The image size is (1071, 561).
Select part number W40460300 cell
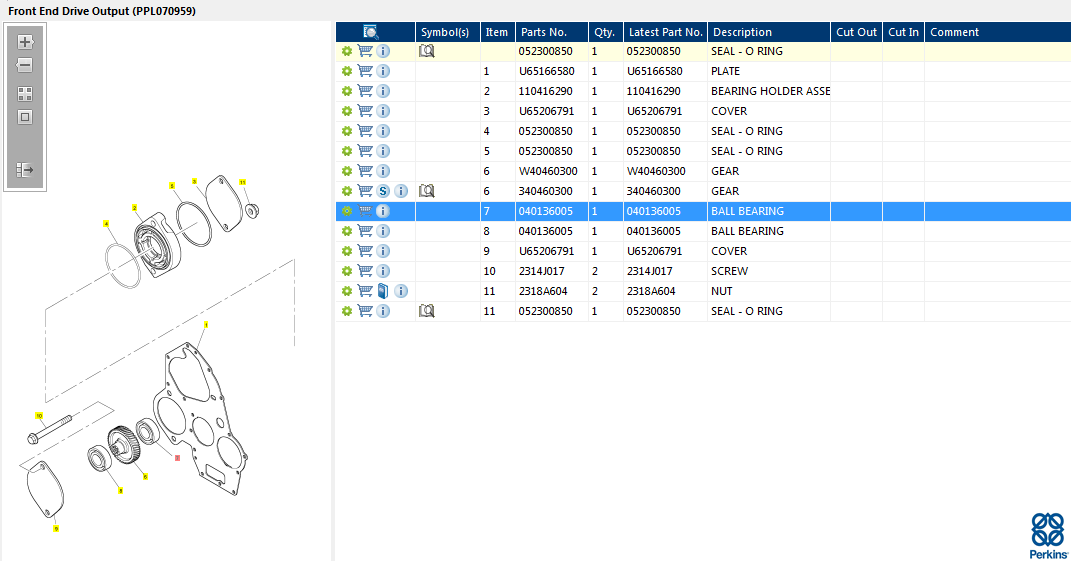(x=547, y=171)
